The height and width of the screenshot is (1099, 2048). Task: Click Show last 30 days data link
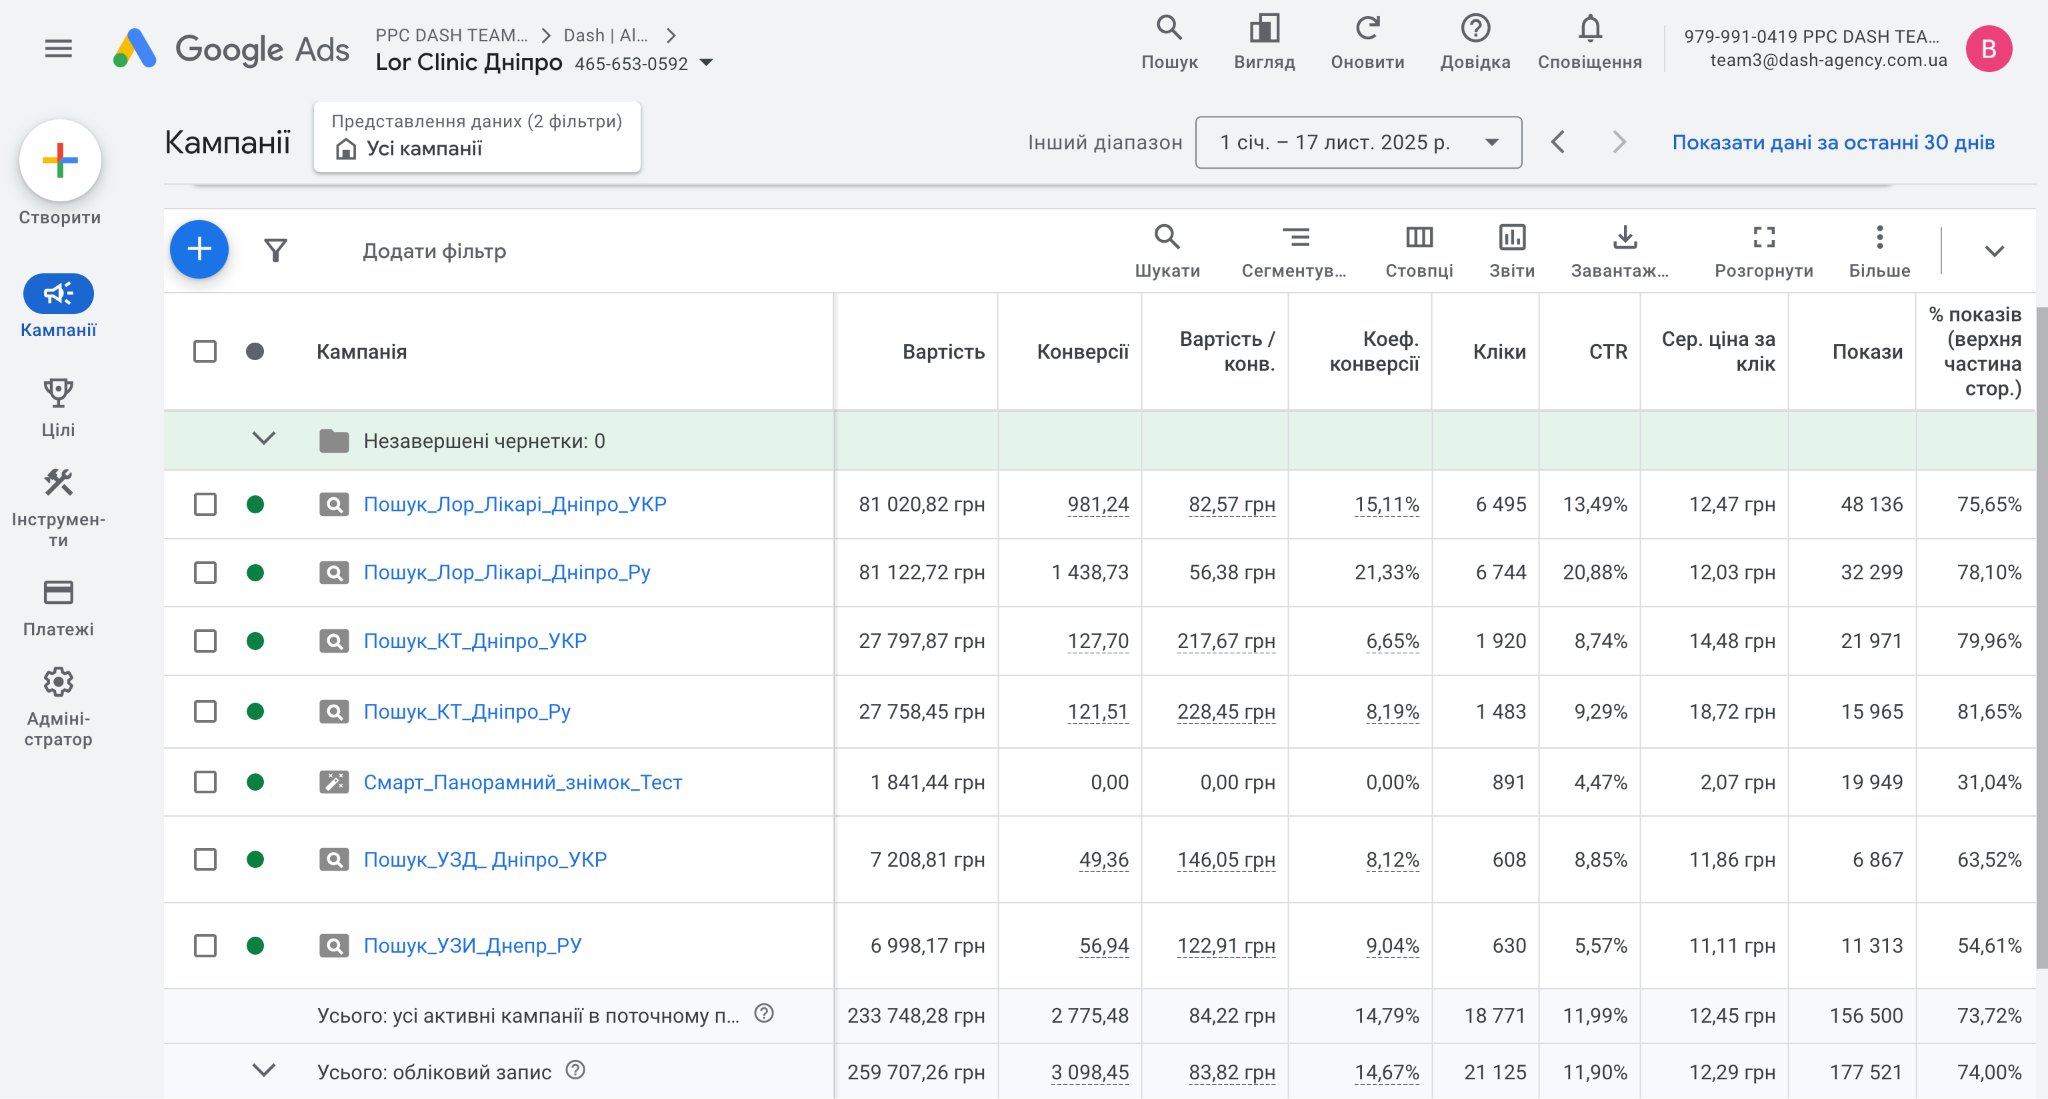point(1833,142)
